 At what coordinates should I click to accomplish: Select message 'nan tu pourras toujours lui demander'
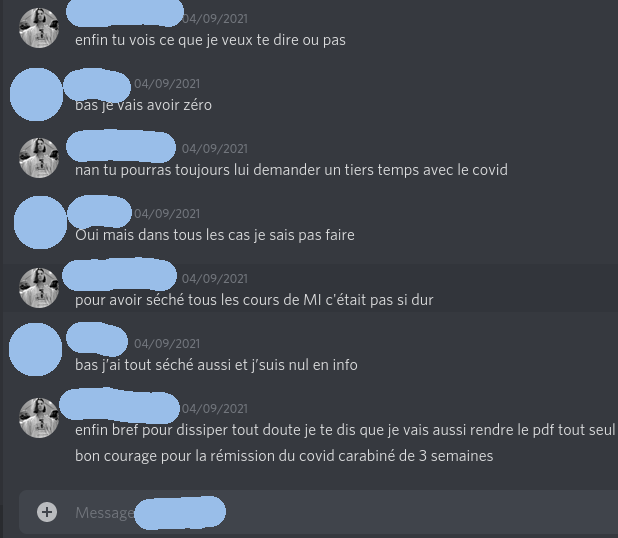[x=291, y=170]
